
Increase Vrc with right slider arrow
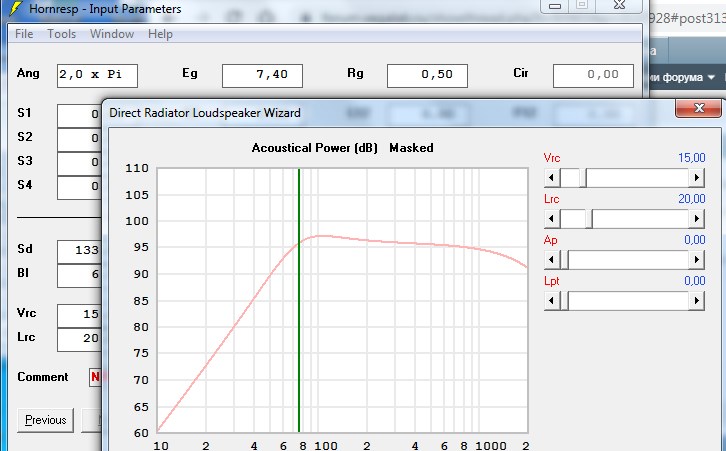[x=697, y=178]
